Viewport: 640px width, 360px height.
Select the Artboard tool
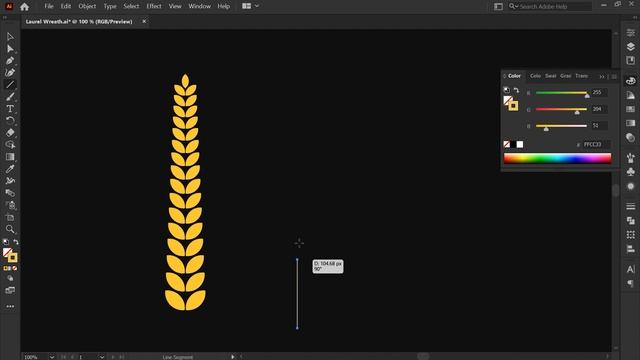[10, 217]
